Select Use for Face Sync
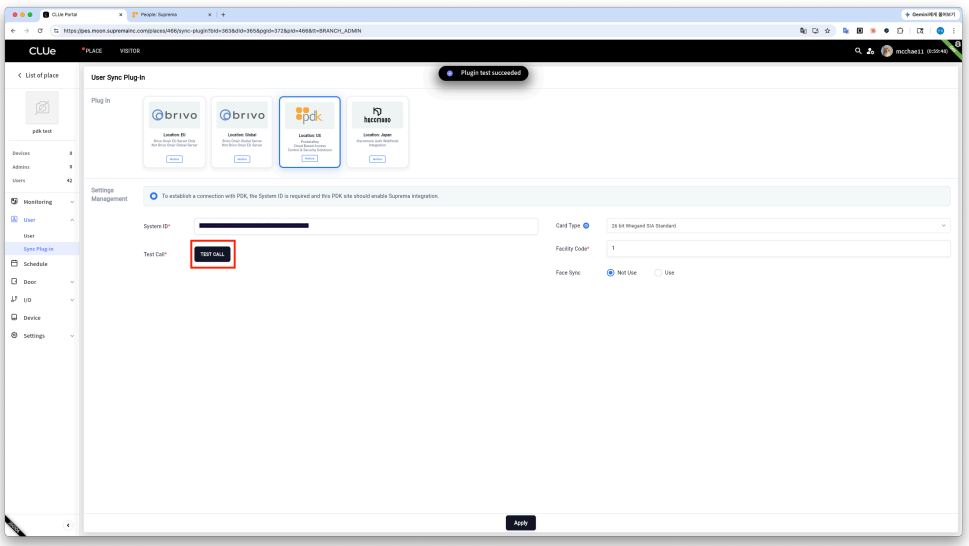Screen dimensions: 969x546 pyautogui.click(x=658, y=272)
